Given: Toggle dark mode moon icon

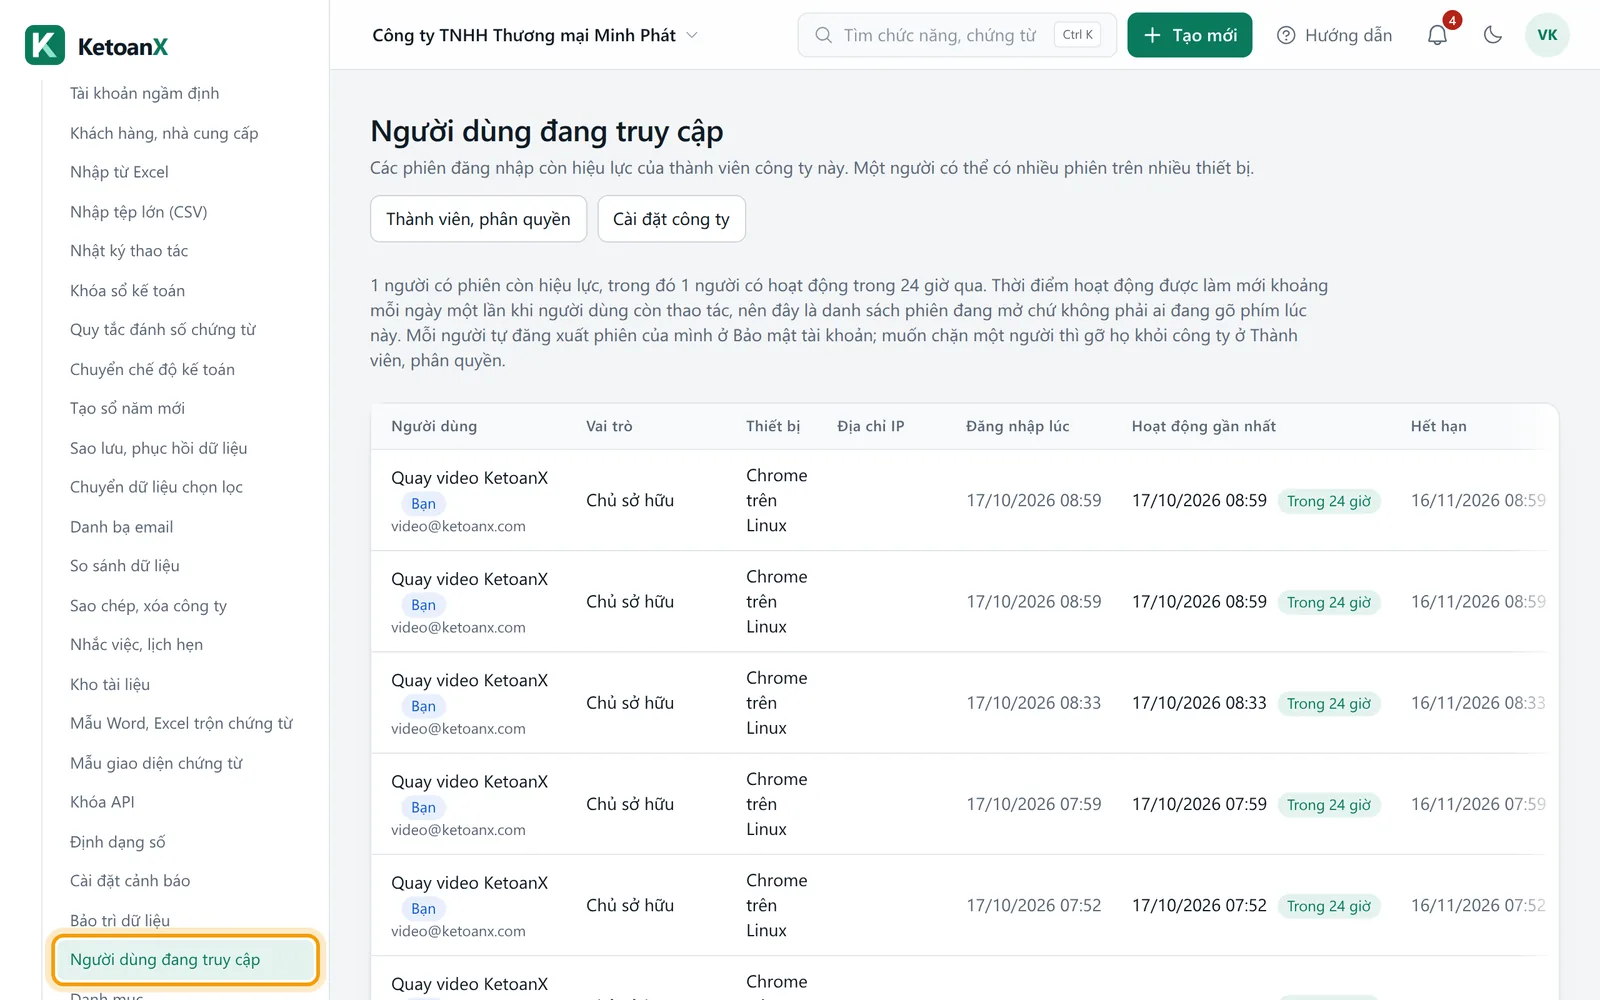Looking at the screenshot, I should tap(1493, 35).
